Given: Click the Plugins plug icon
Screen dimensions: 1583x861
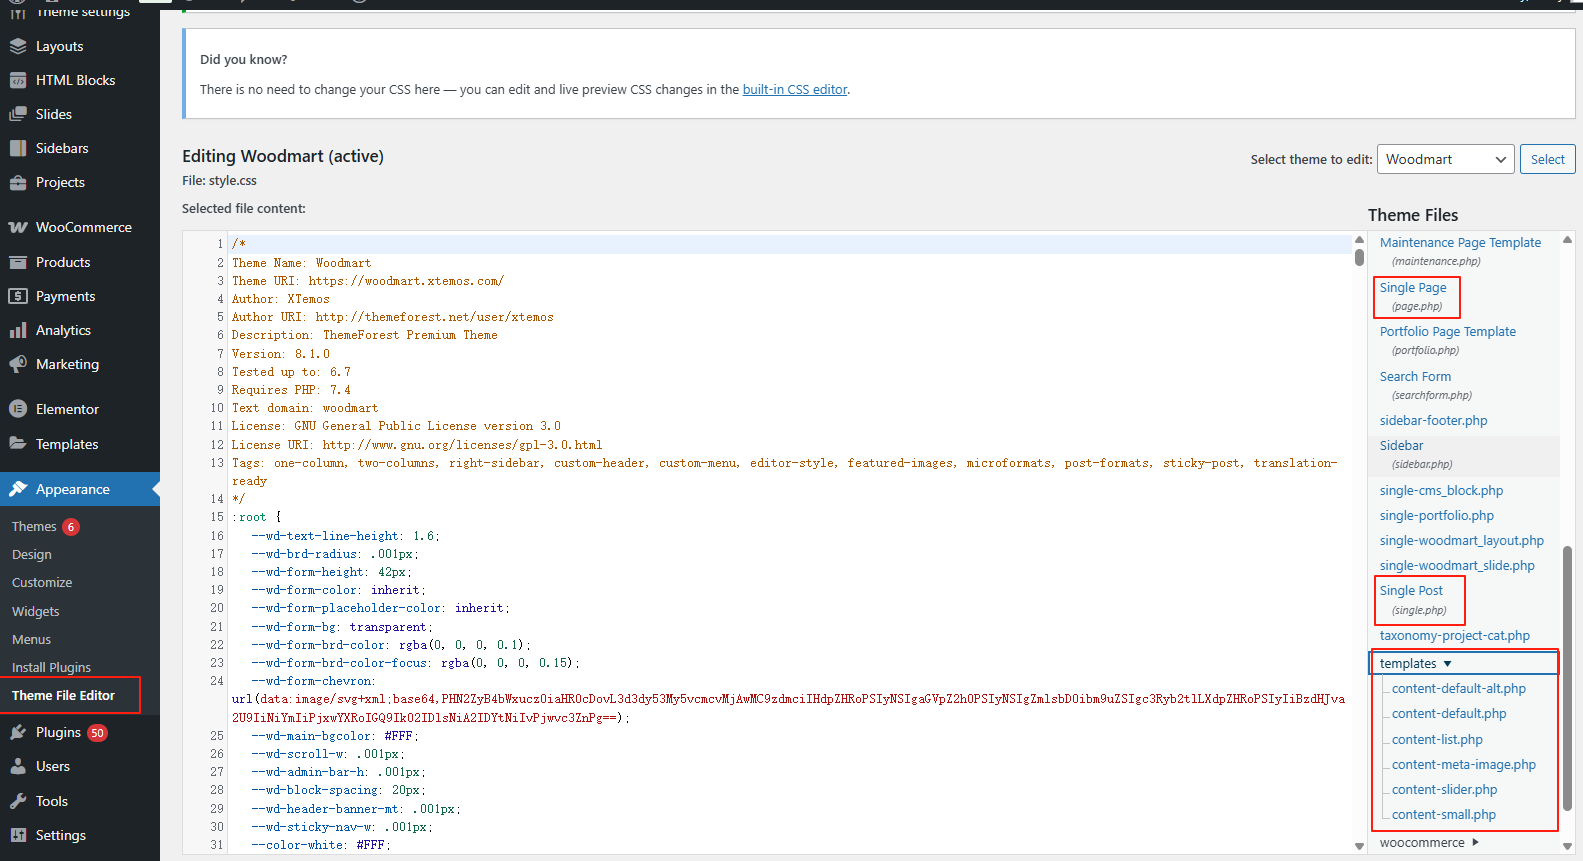Looking at the screenshot, I should click(x=18, y=733).
